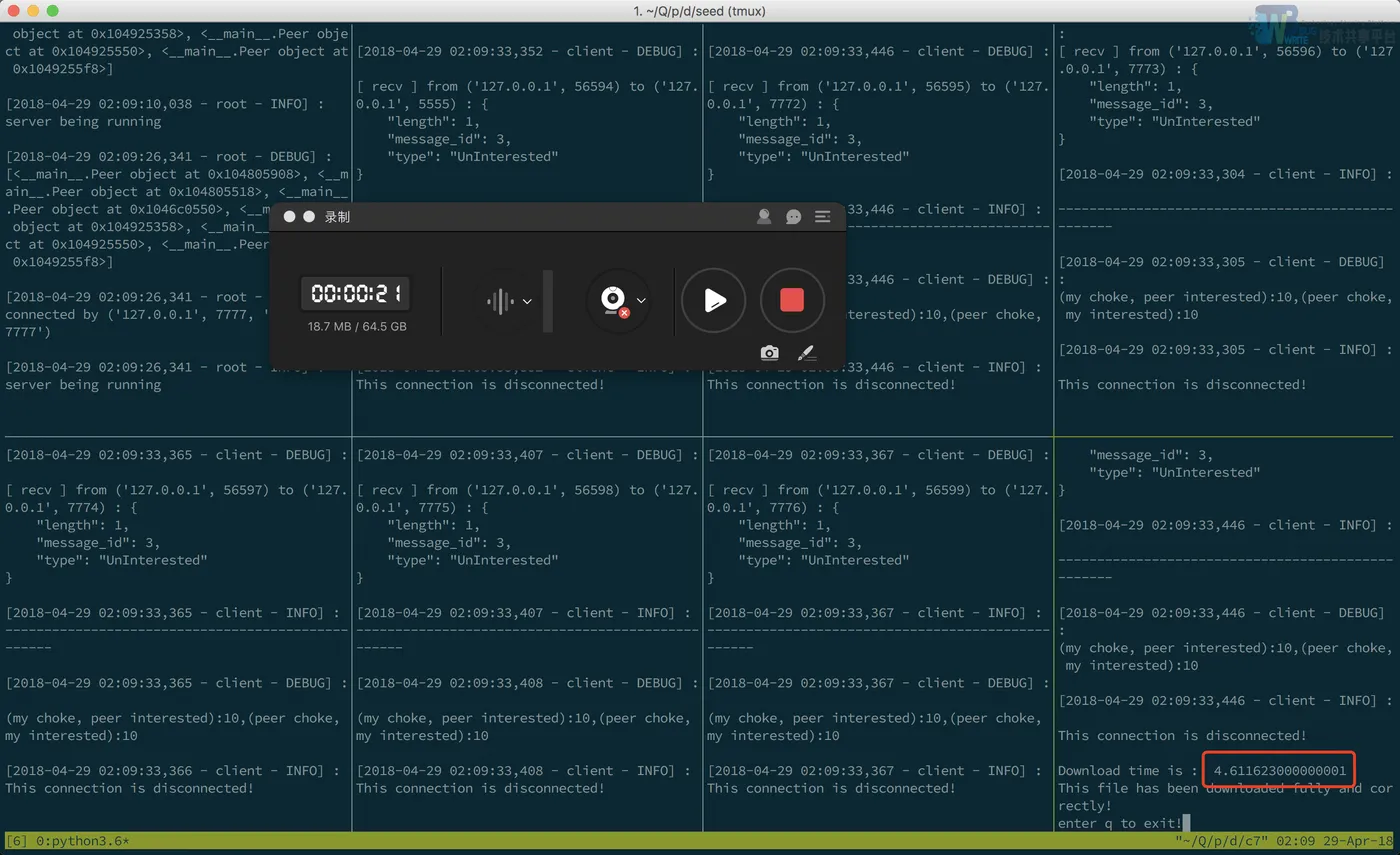This screenshot has height=855, width=1400.
Task: Click the recv line from port 56599 to 7776
Action: [878, 490]
